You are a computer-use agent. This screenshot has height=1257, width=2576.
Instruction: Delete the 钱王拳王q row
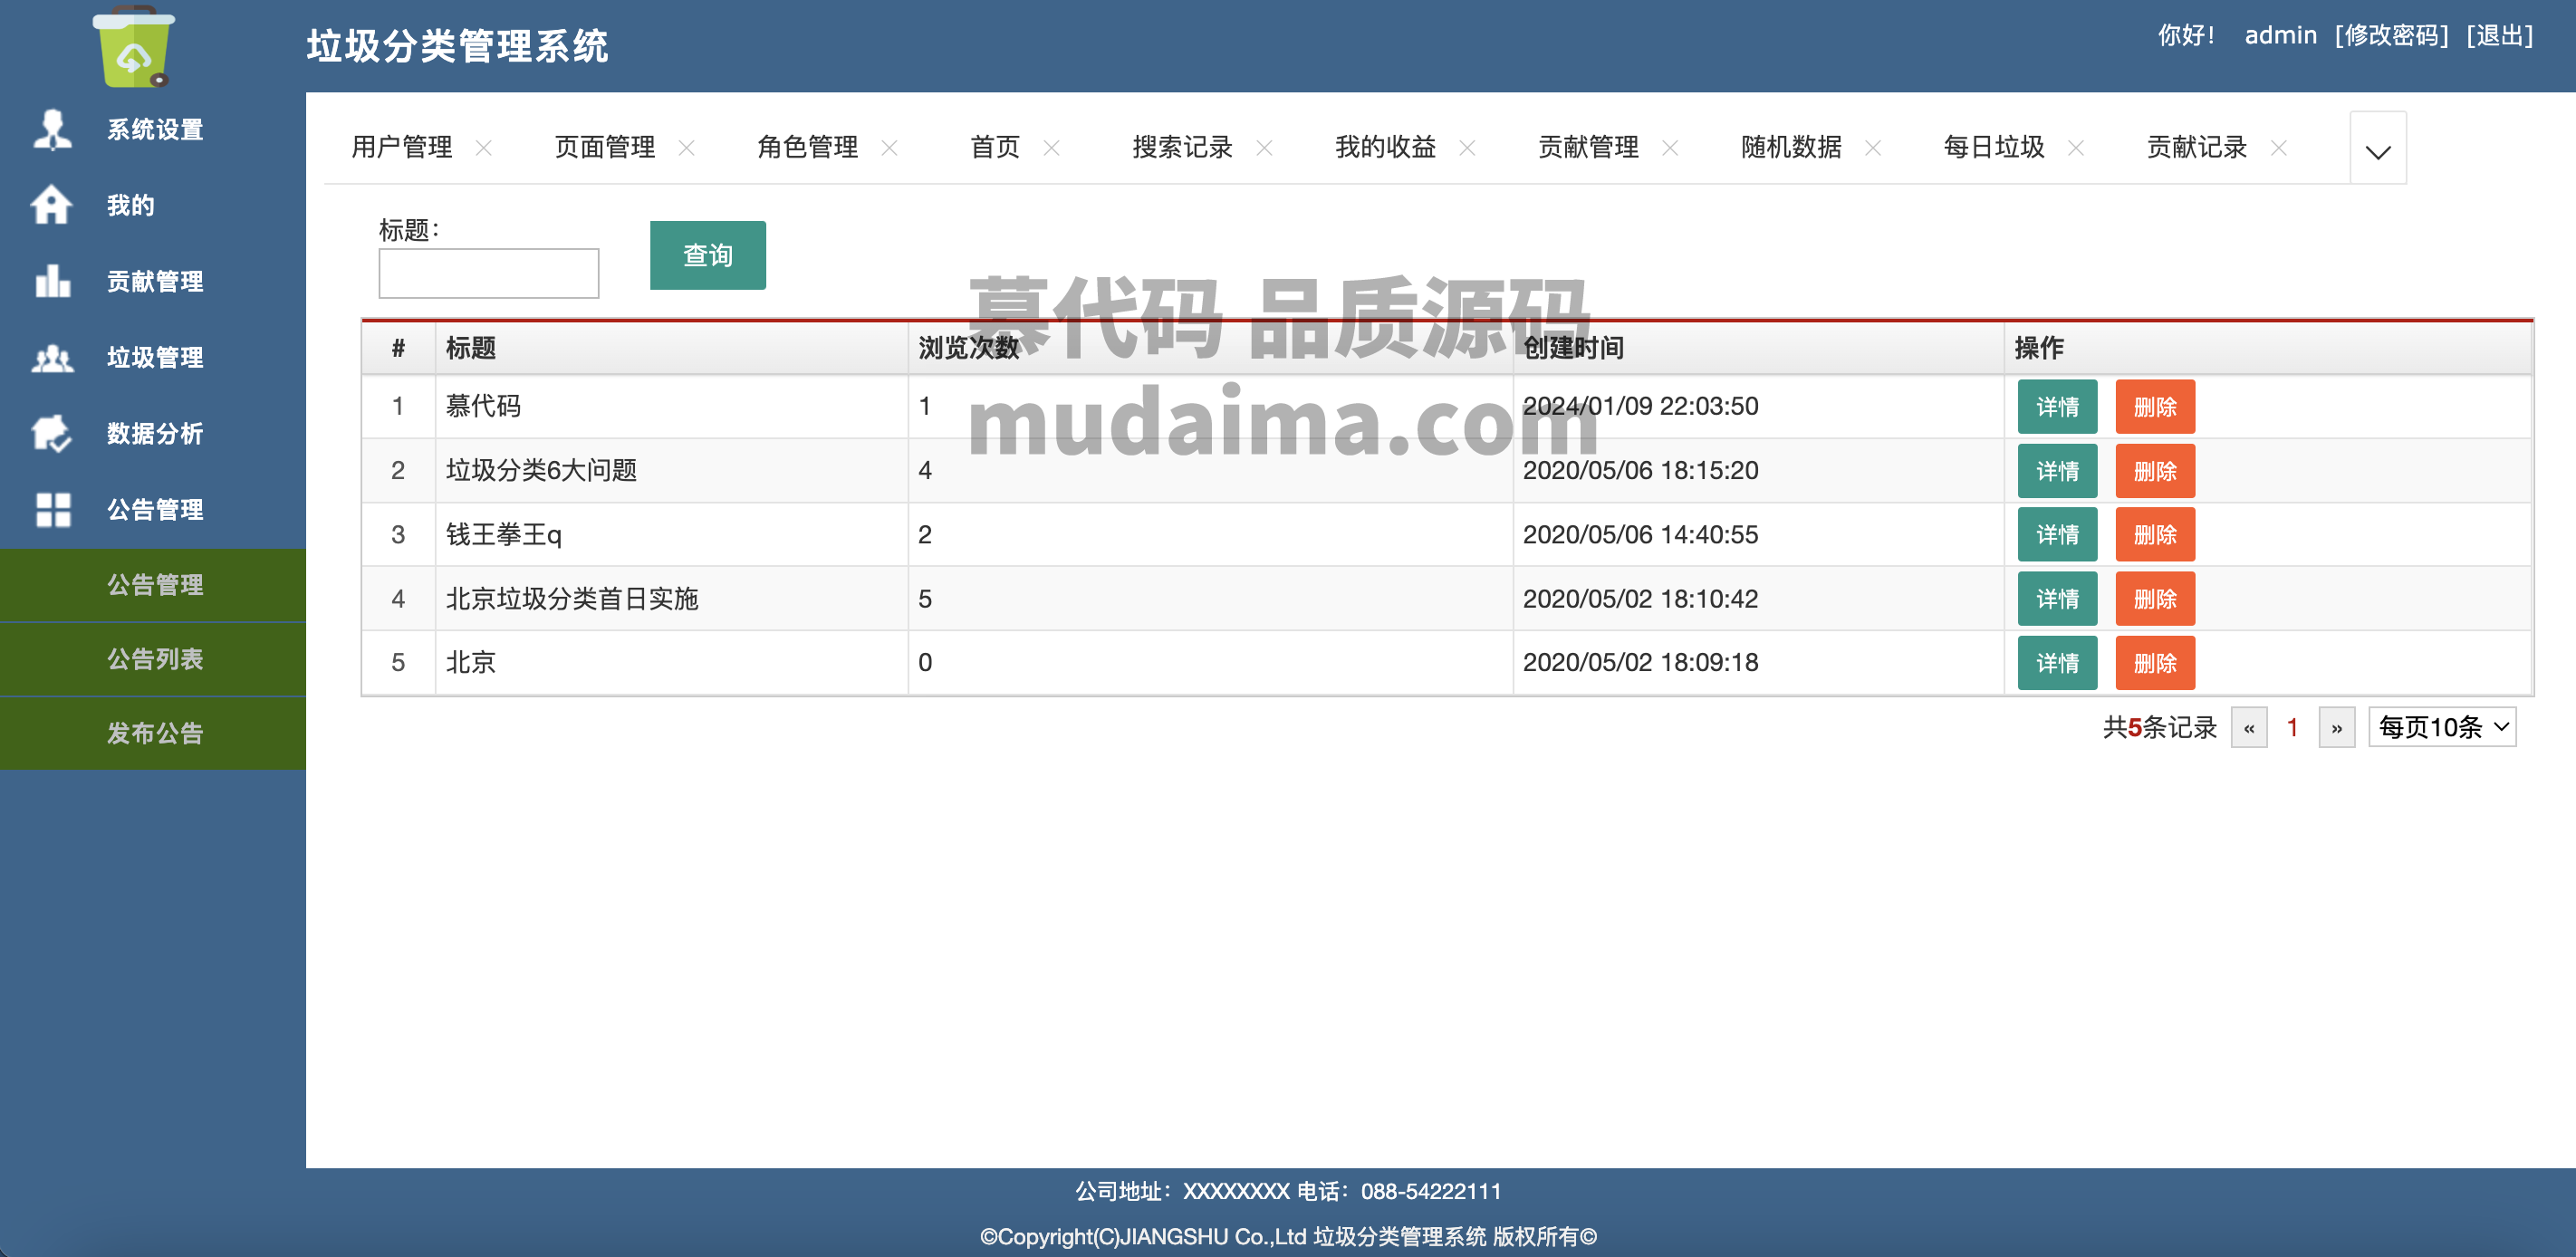click(2155, 535)
